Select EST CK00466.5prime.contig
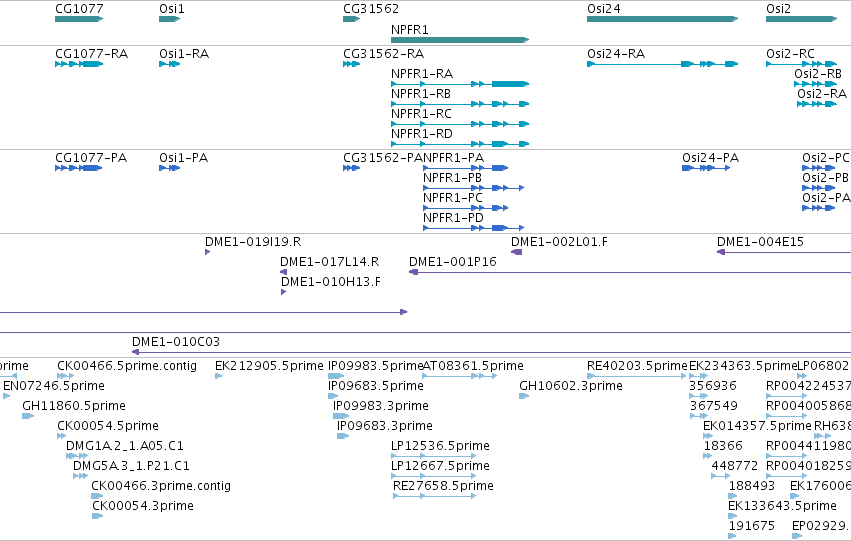Screen dimensions: 851x541 pos(65,376)
